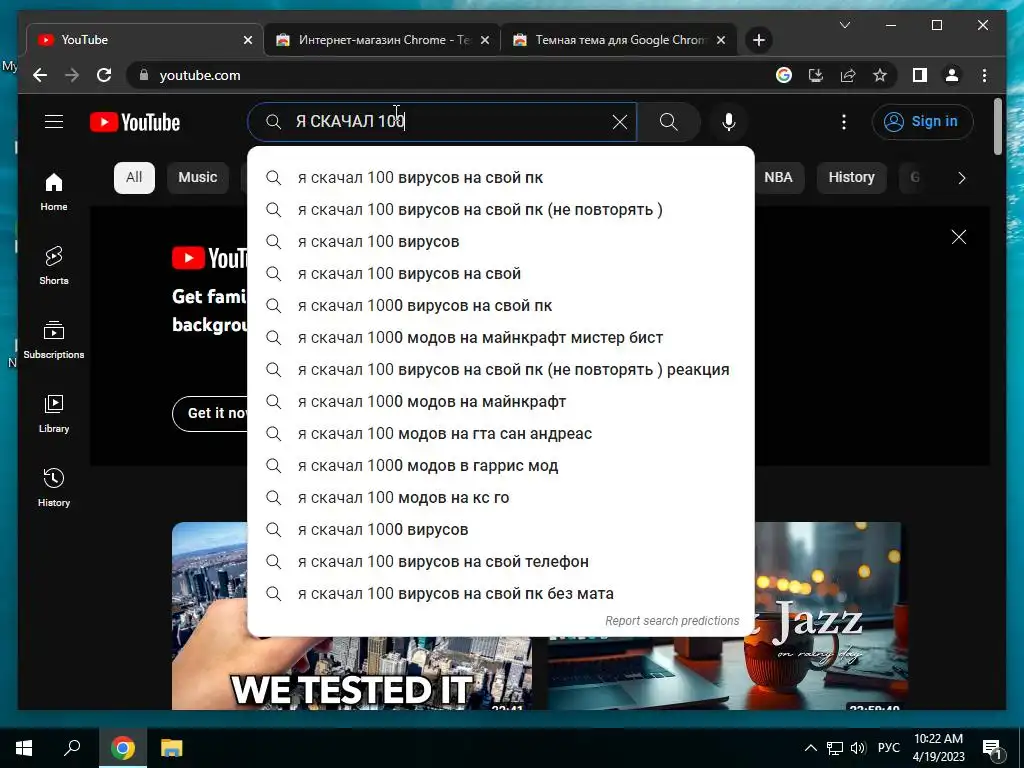Screen dimensions: 1024x768
Task: Open Subscriptions in the sidebar
Action: (54, 340)
